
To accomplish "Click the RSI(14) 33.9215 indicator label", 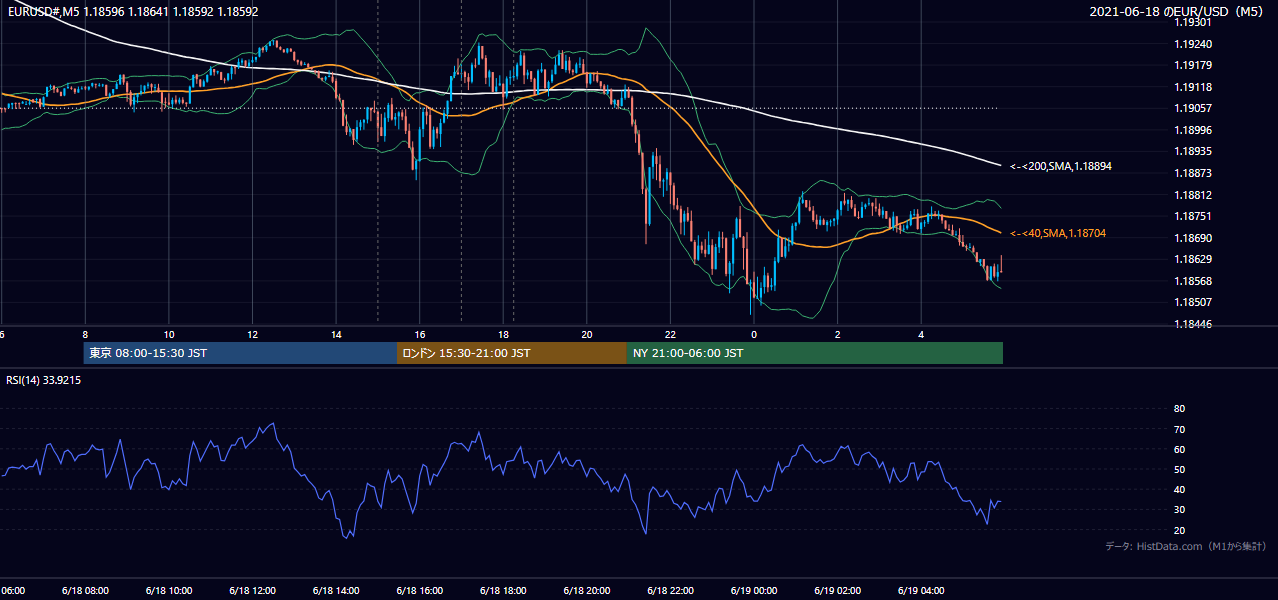I will tap(44, 380).
